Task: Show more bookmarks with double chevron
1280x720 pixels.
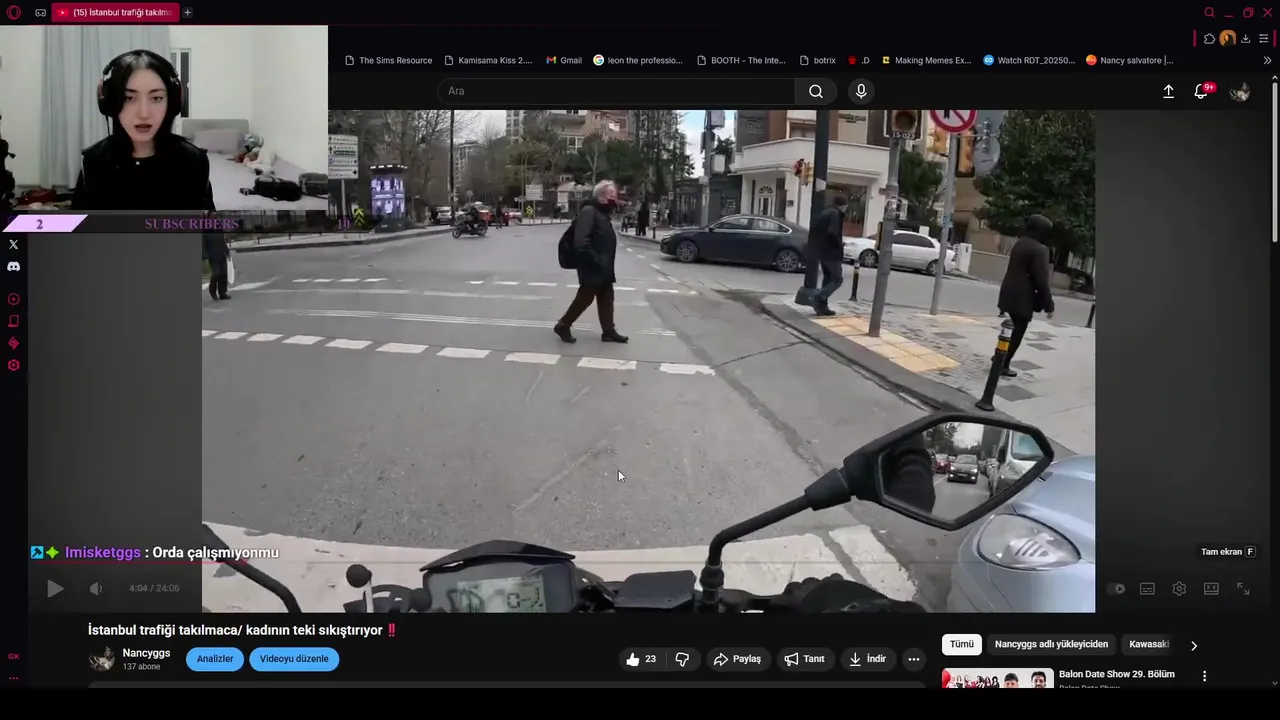Action: click(x=1267, y=60)
